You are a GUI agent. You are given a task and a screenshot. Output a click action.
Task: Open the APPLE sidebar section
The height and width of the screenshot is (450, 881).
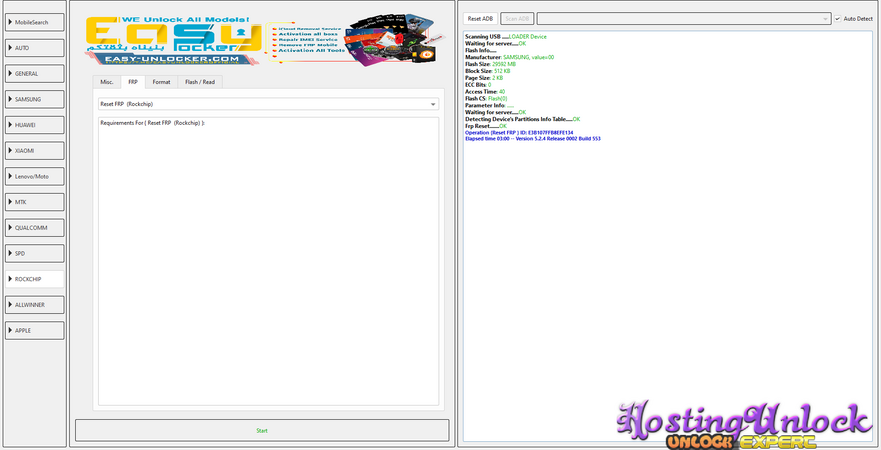(34, 329)
